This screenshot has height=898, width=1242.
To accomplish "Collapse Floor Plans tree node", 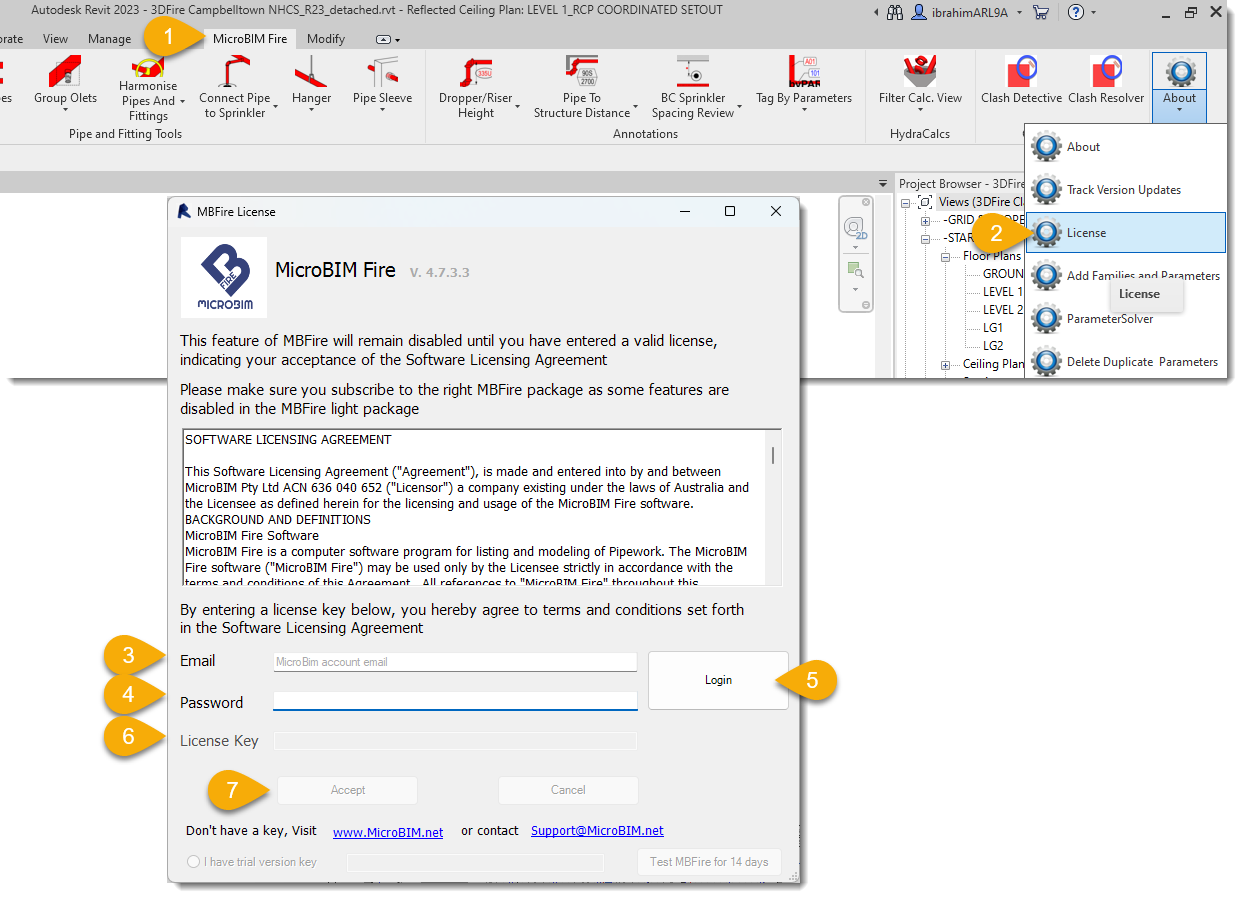I will tap(944, 256).
